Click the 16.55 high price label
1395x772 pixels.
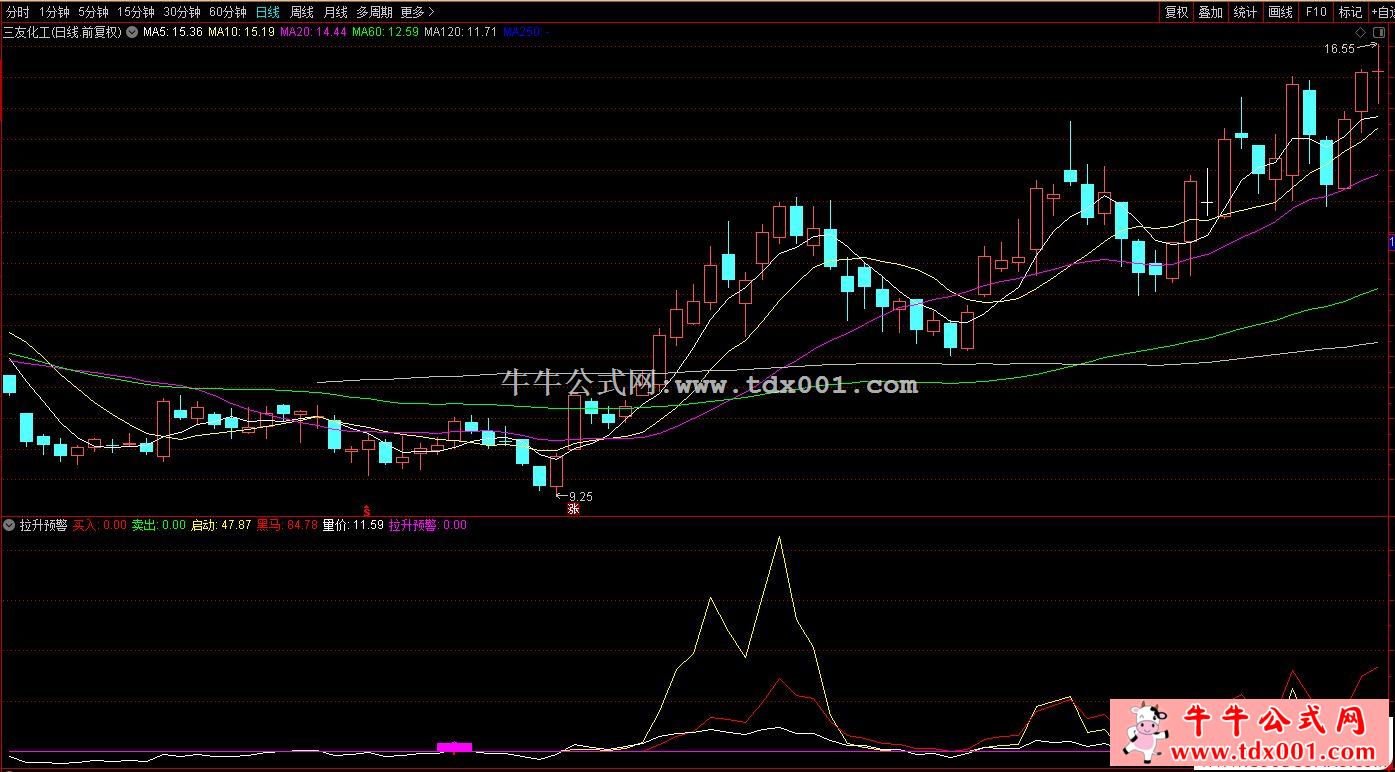1340,48
